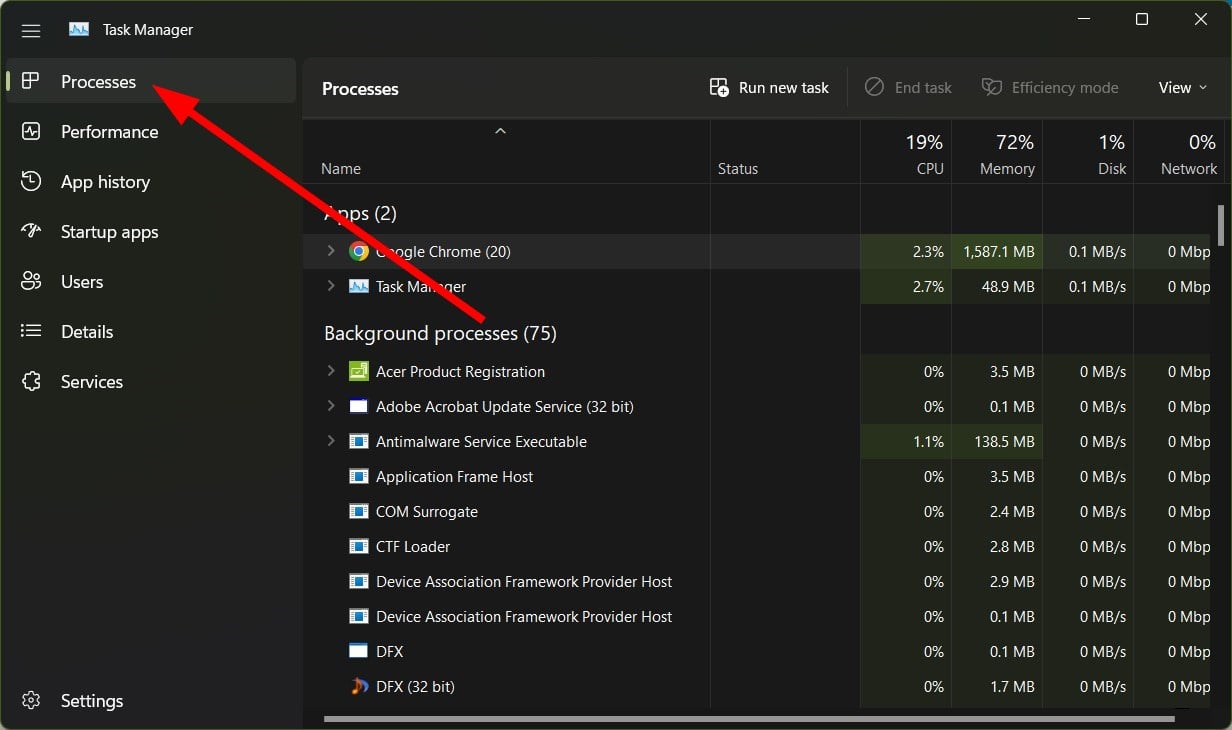
Task: Click the Antimalware Service Executable icon
Action: click(x=359, y=441)
